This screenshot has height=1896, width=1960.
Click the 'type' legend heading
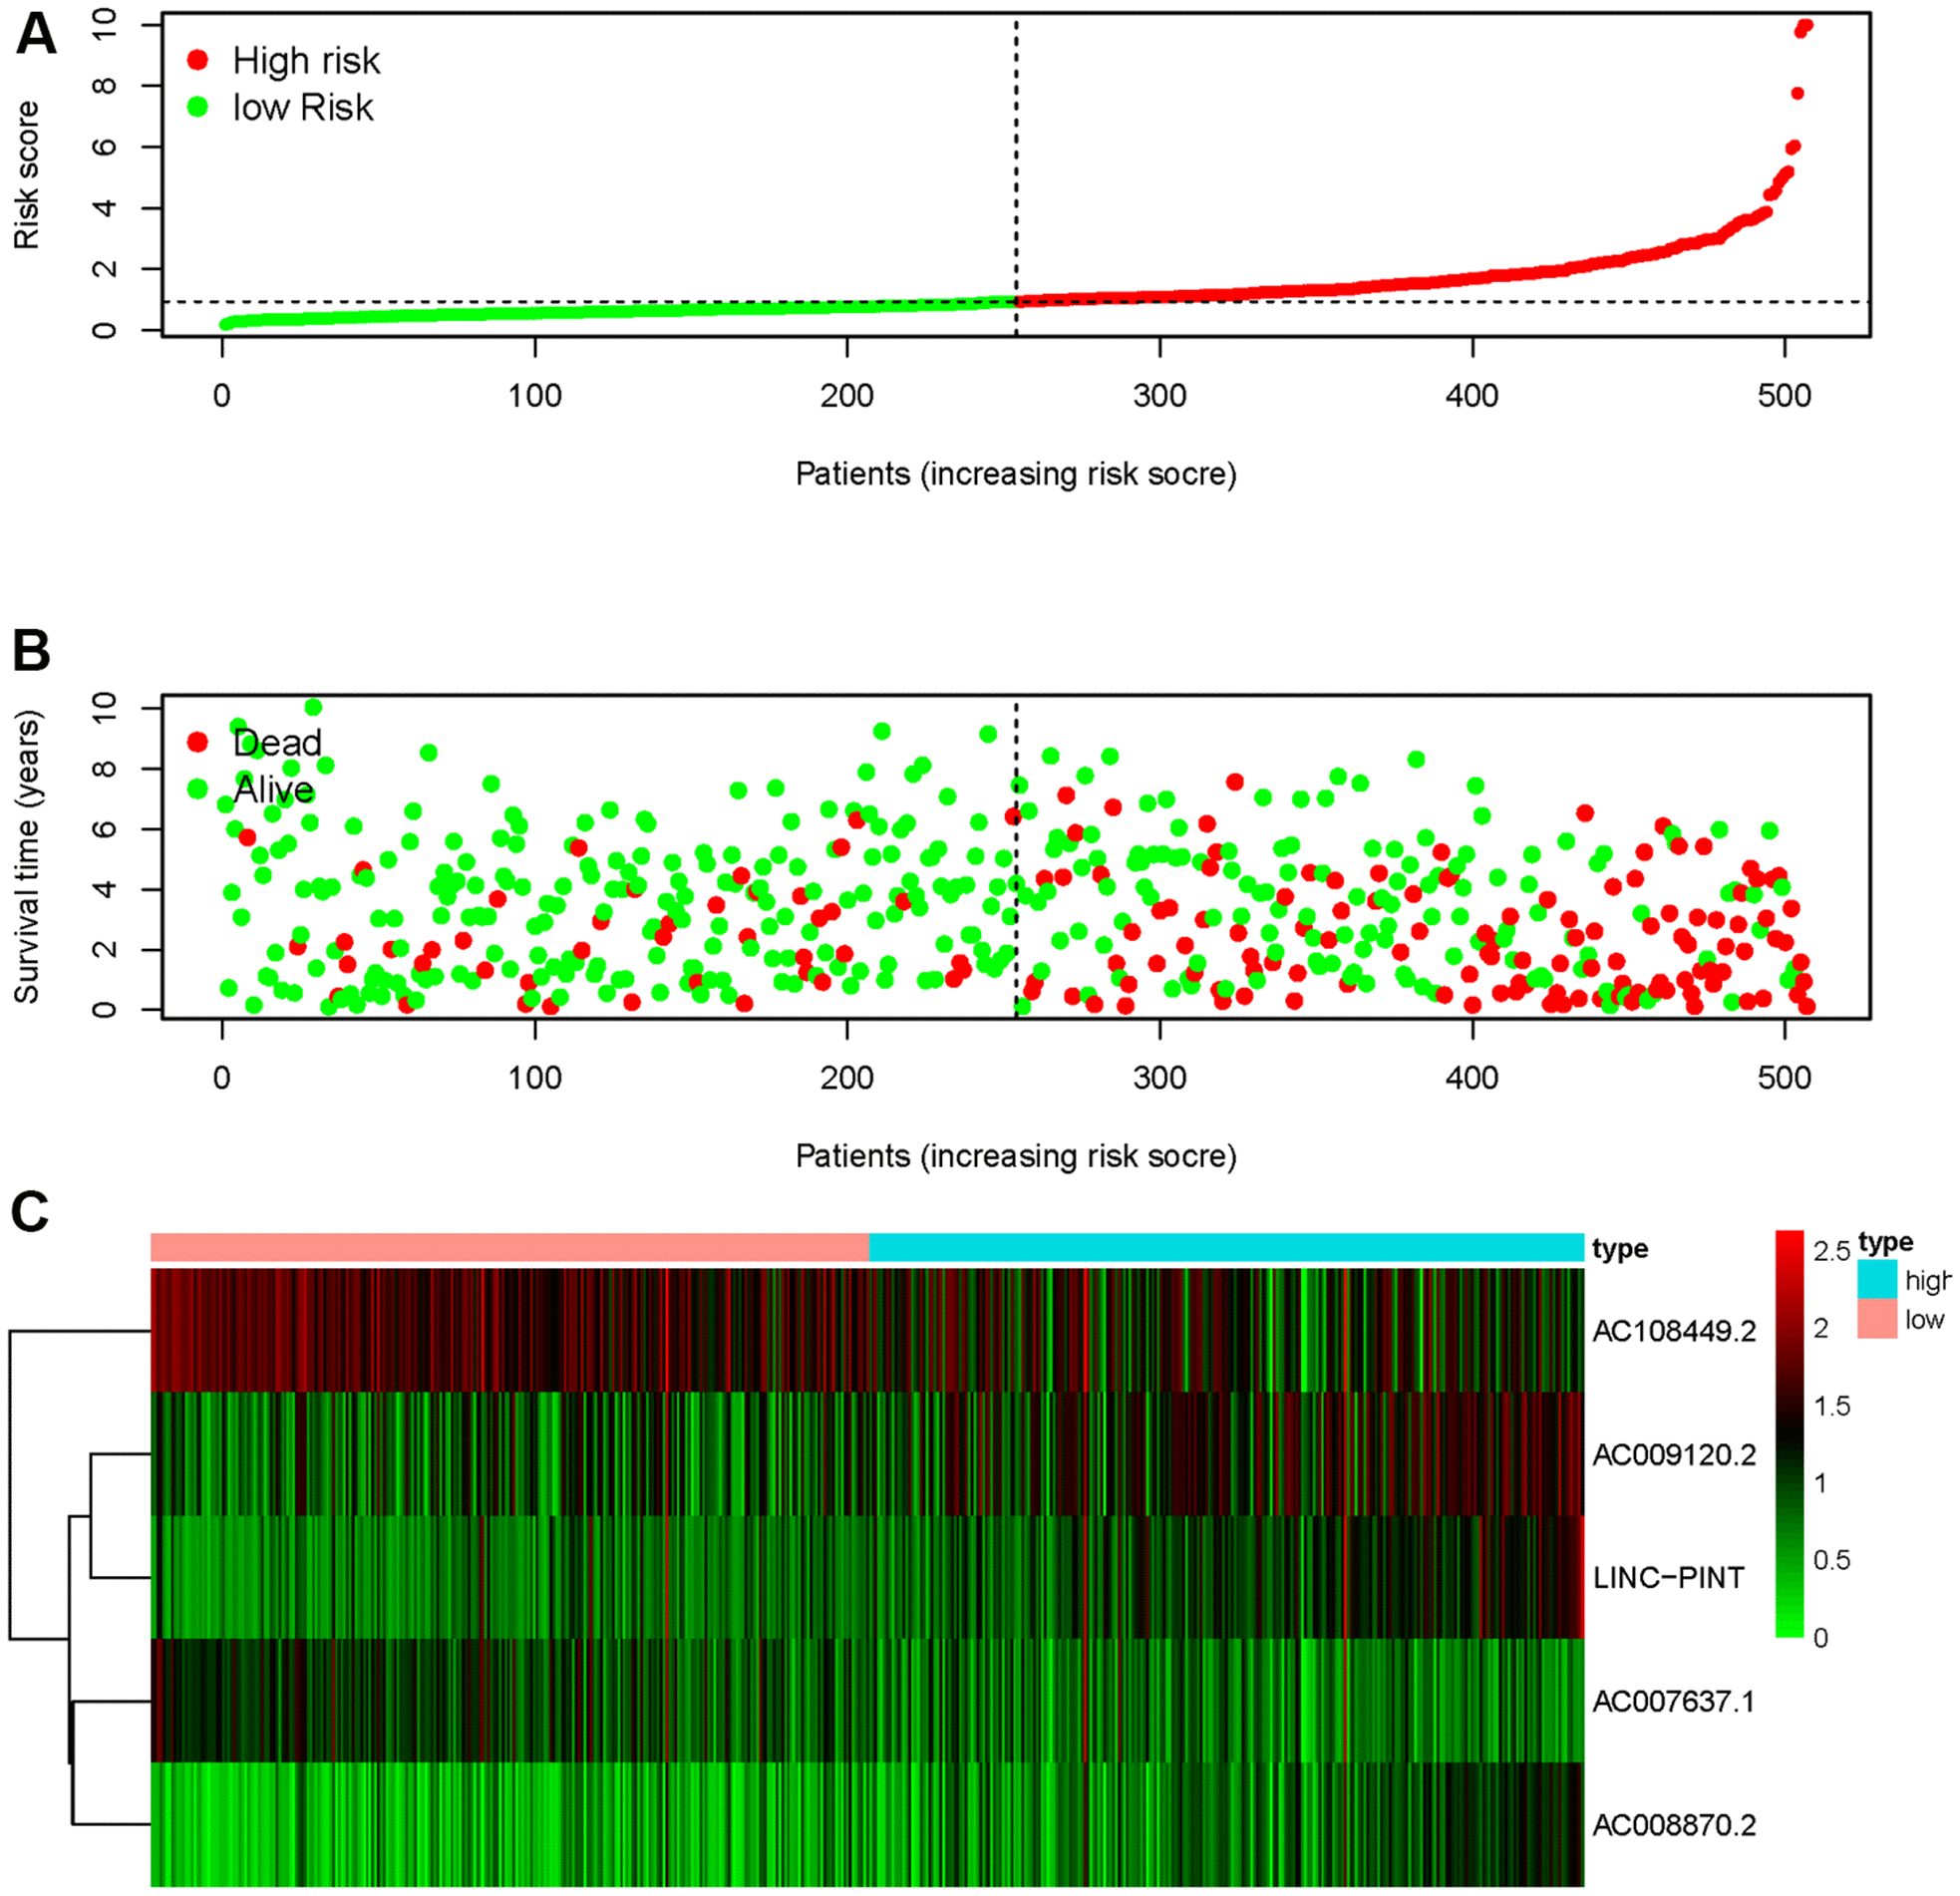pyautogui.click(x=1886, y=1242)
